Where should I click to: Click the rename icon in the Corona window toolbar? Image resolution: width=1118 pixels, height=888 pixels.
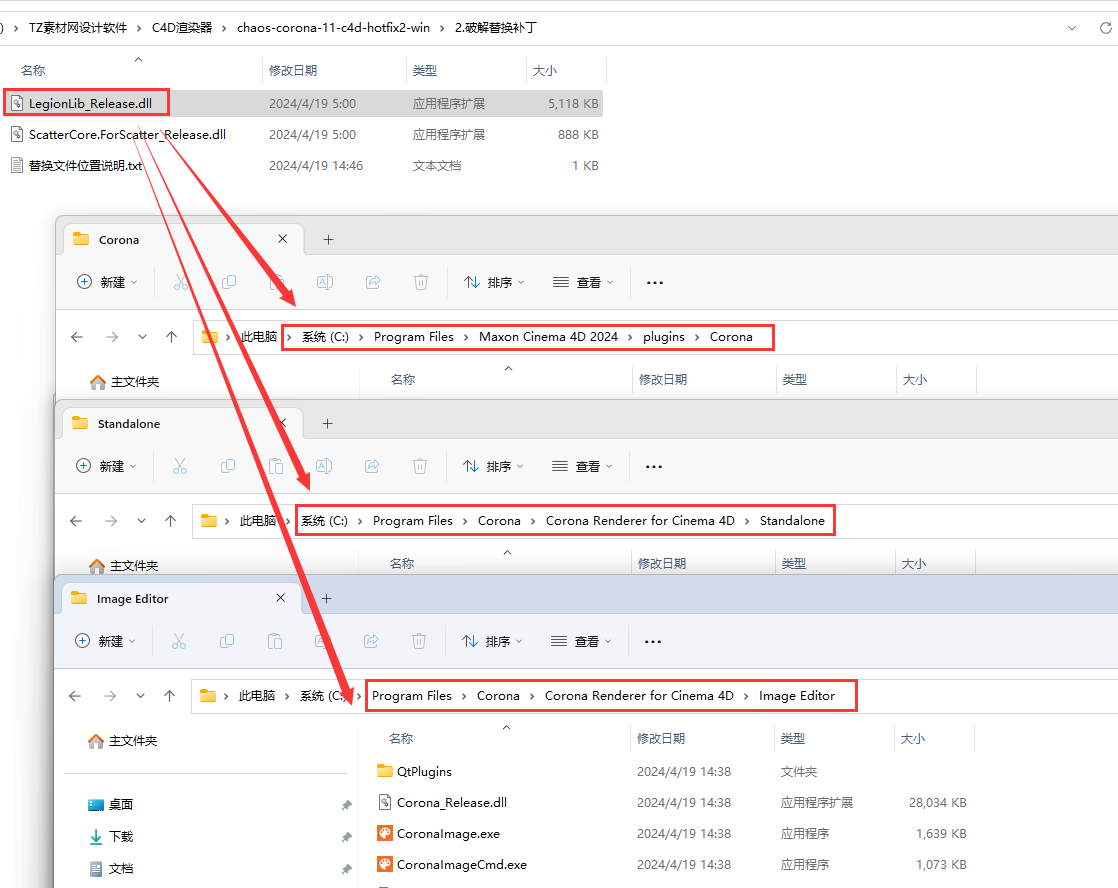coord(324,282)
